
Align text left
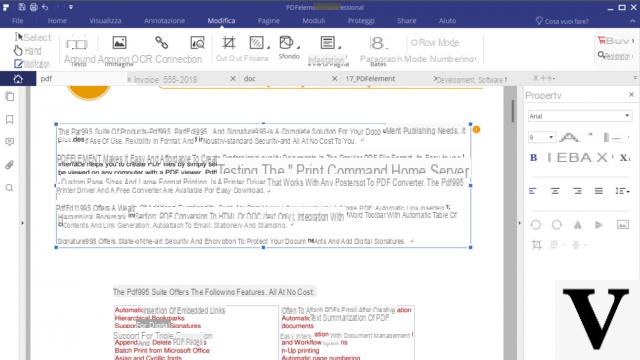pos(533,191)
